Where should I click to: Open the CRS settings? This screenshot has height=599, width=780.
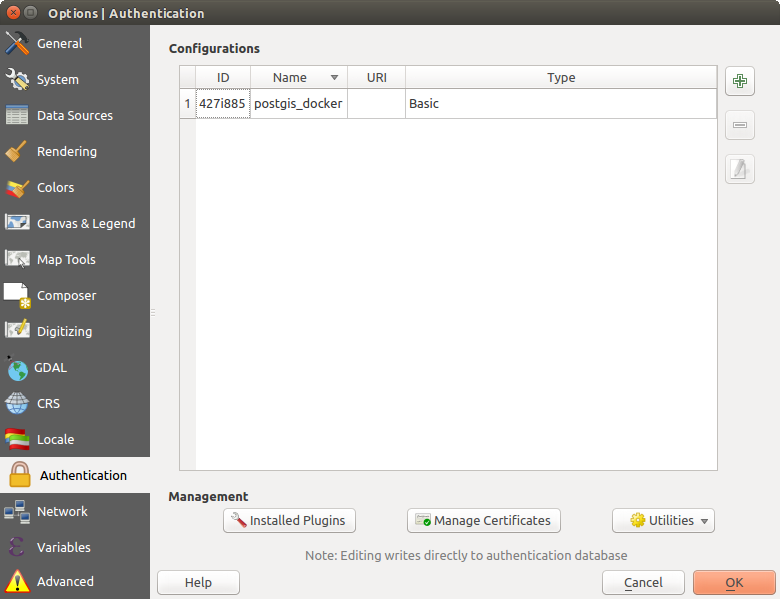click(48, 404)
